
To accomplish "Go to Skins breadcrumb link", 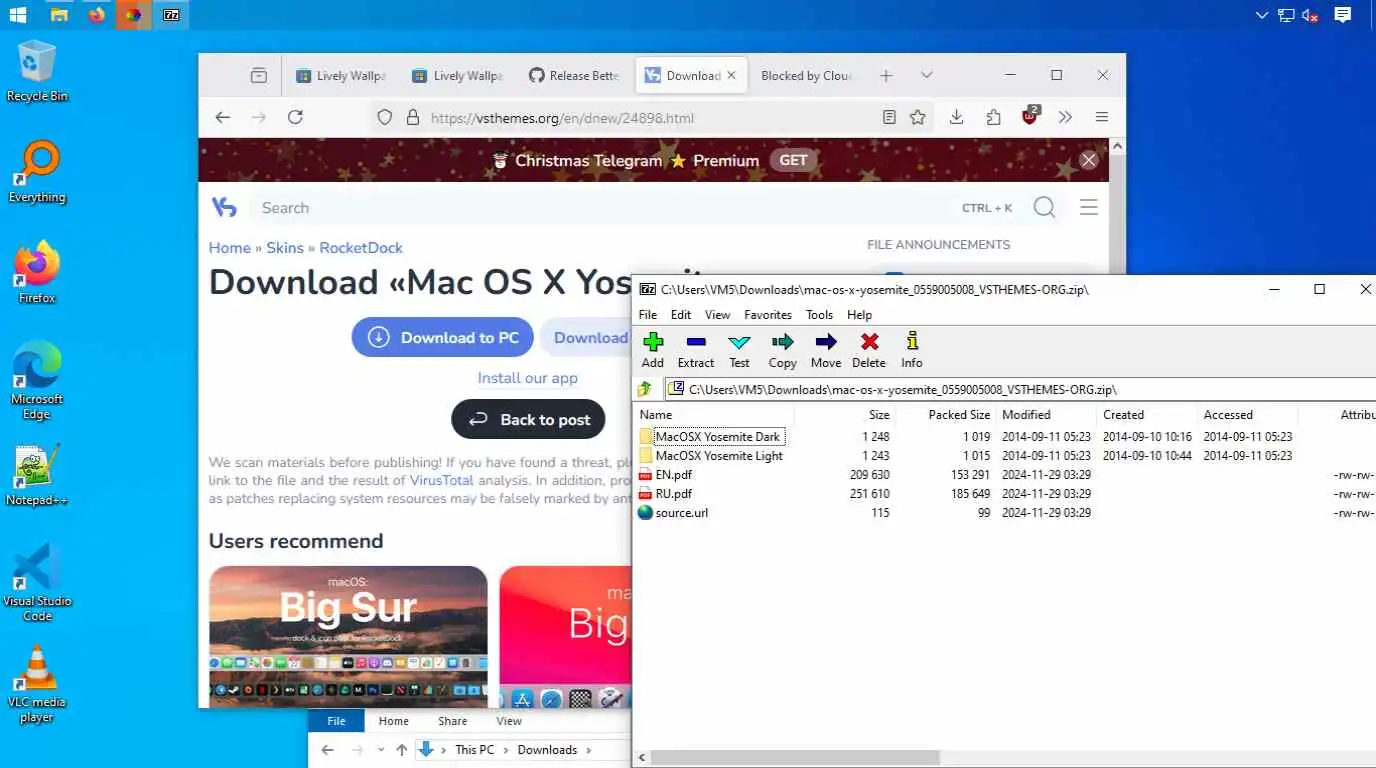I will pyautogui.click(x=285, y=247).
